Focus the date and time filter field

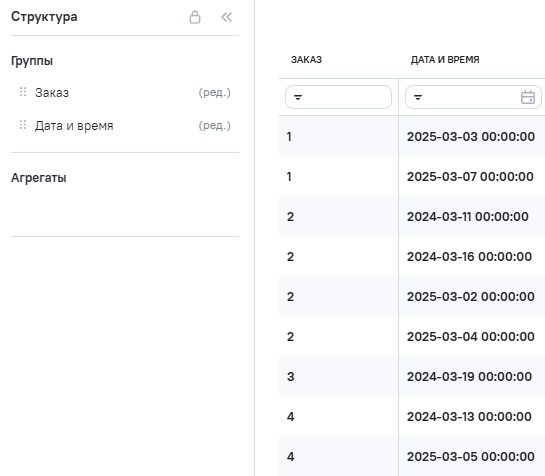pos(473,97)
